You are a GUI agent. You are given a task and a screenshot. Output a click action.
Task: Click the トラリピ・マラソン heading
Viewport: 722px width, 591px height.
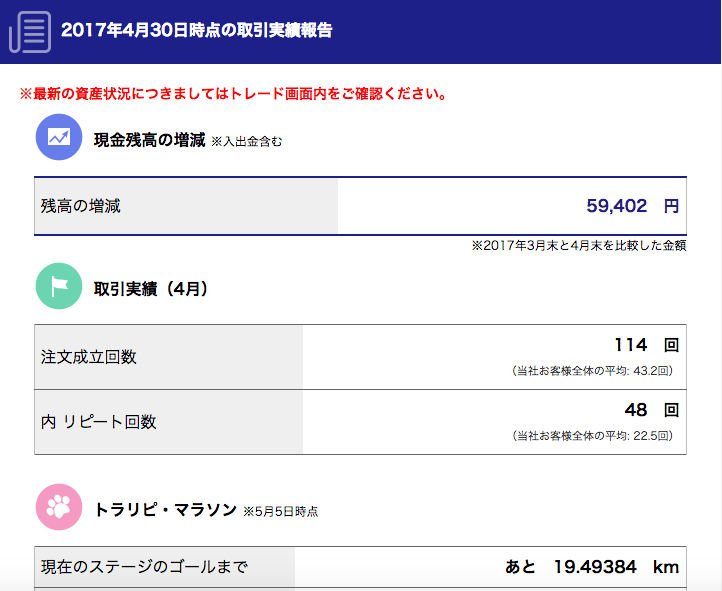tap(165, 510)
